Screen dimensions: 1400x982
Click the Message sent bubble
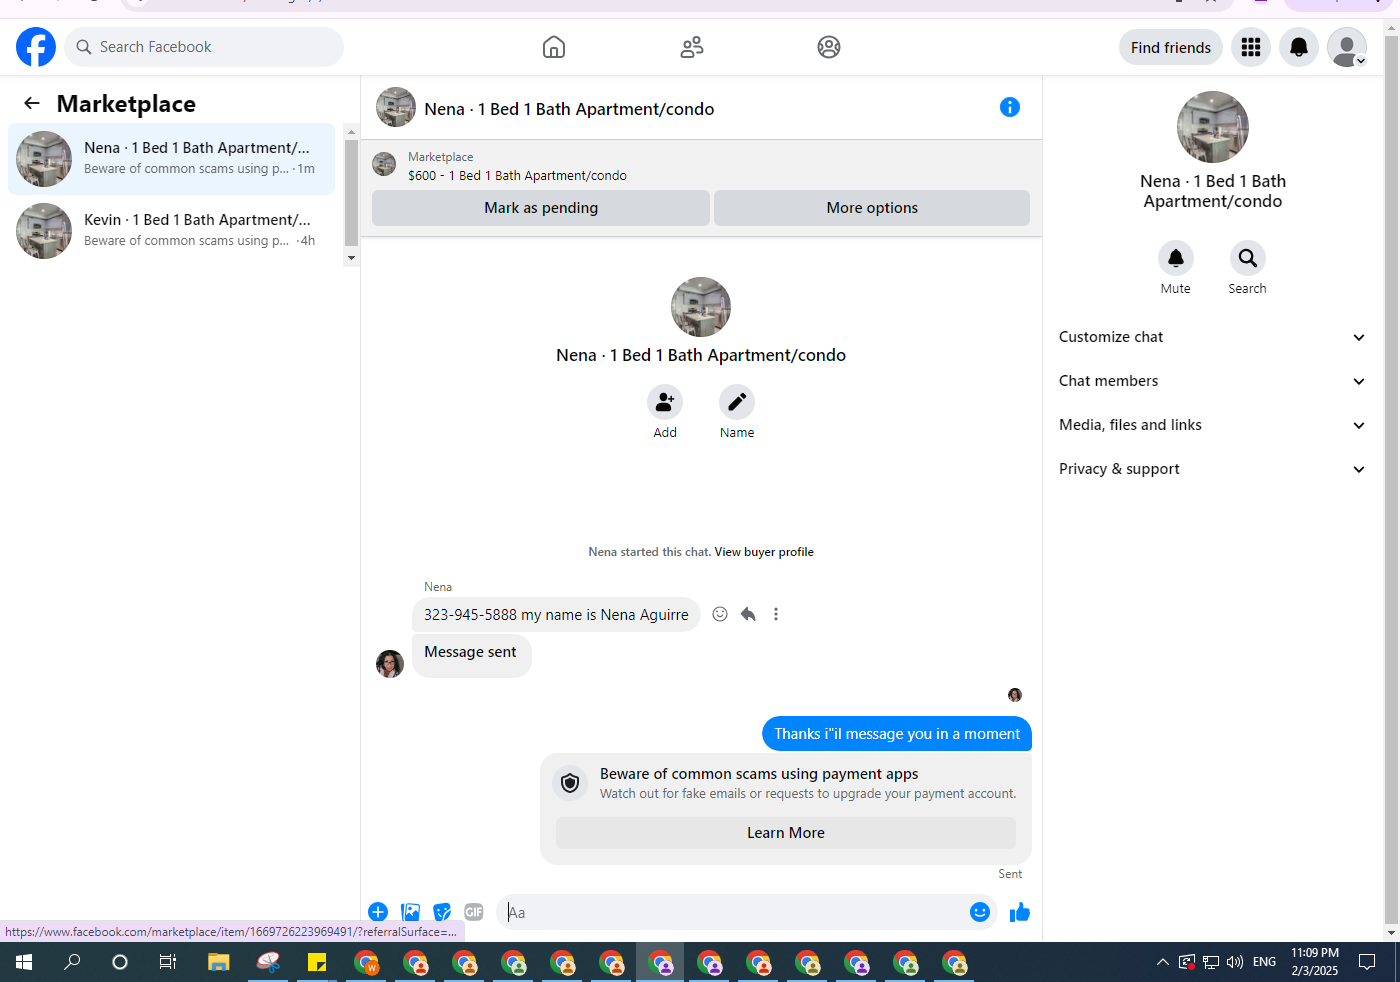471,654
